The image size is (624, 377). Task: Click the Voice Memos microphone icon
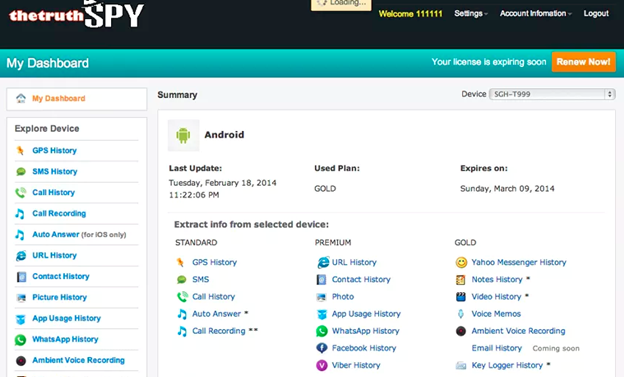(x=461, y=314)
